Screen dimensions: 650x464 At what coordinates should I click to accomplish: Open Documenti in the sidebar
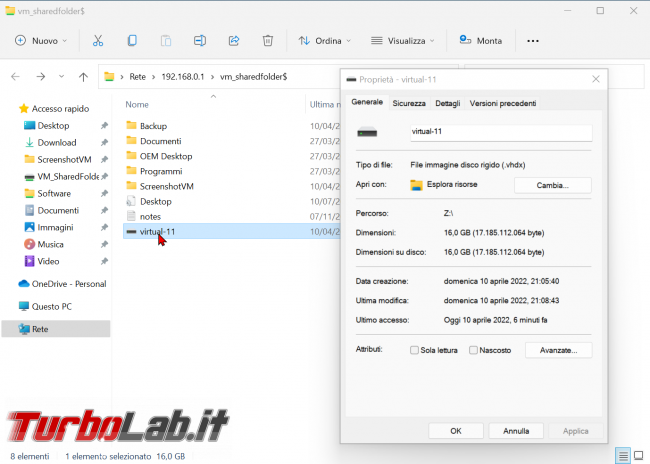click(x=58, y=211)
